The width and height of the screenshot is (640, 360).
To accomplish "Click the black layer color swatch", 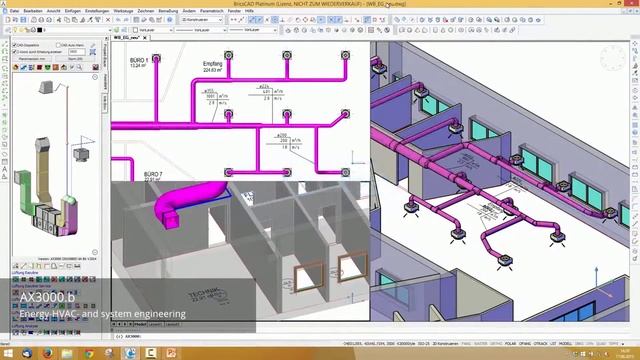I will coord(40,30).
